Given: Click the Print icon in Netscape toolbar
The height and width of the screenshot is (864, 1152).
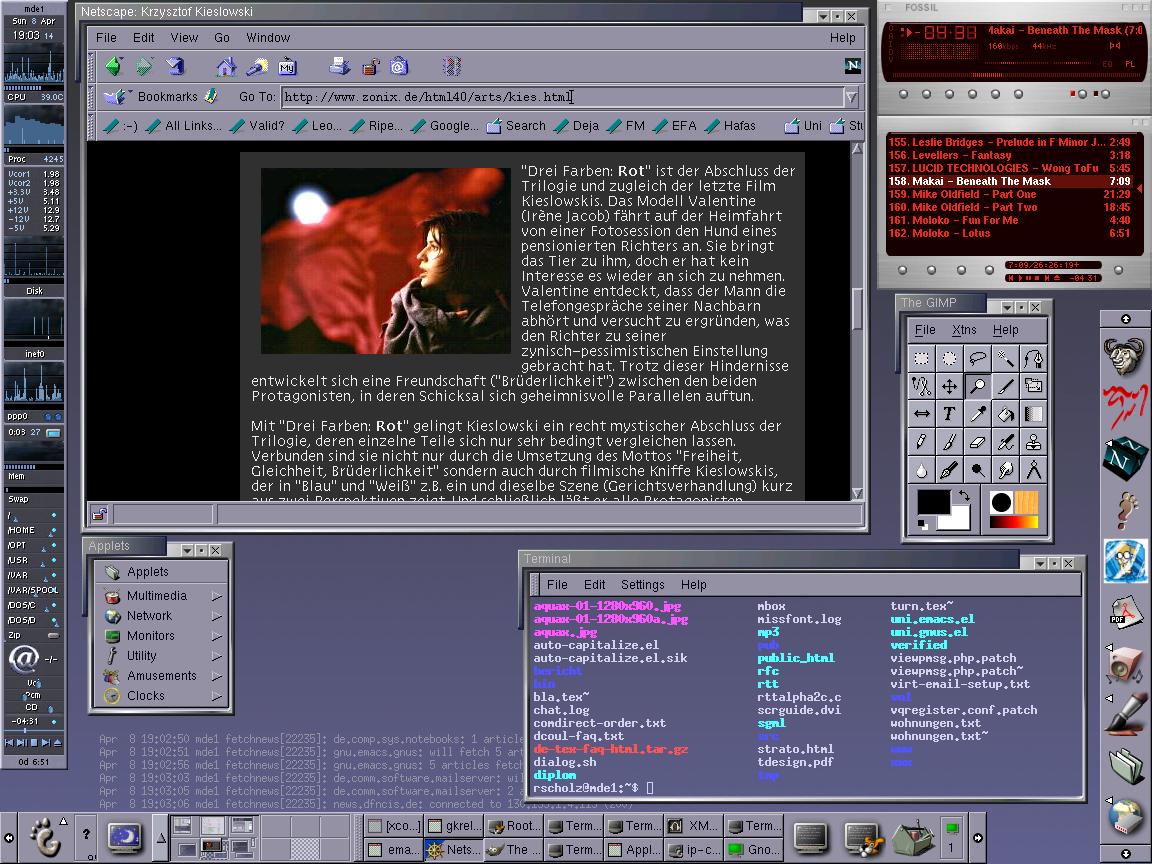Looking at the screenshot, I should point(339,67).
